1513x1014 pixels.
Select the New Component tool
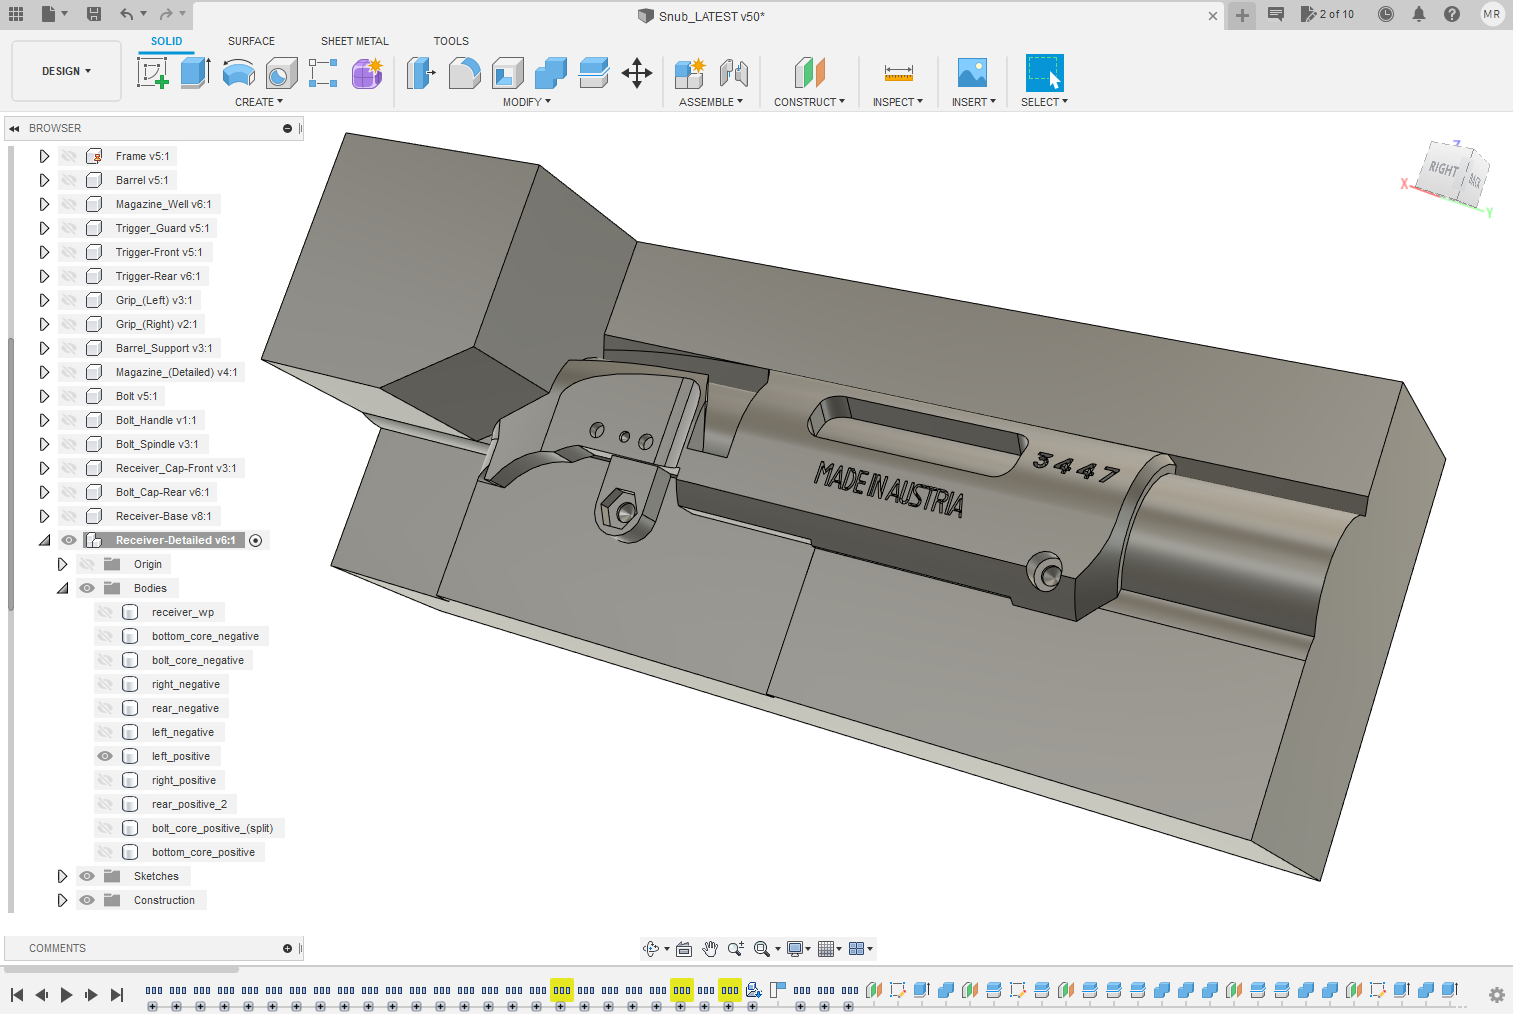click(x=690, y=73)
